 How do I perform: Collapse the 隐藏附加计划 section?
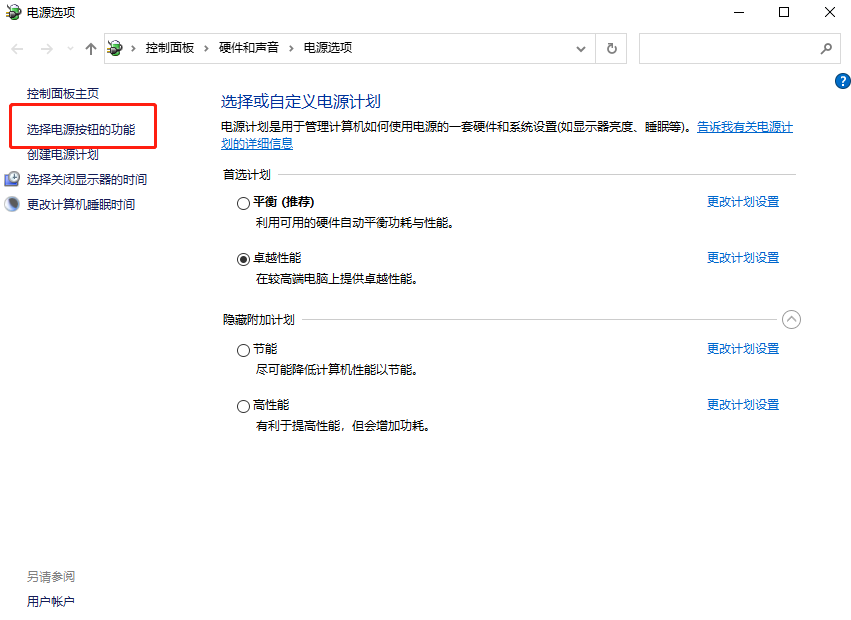(791, 319)
